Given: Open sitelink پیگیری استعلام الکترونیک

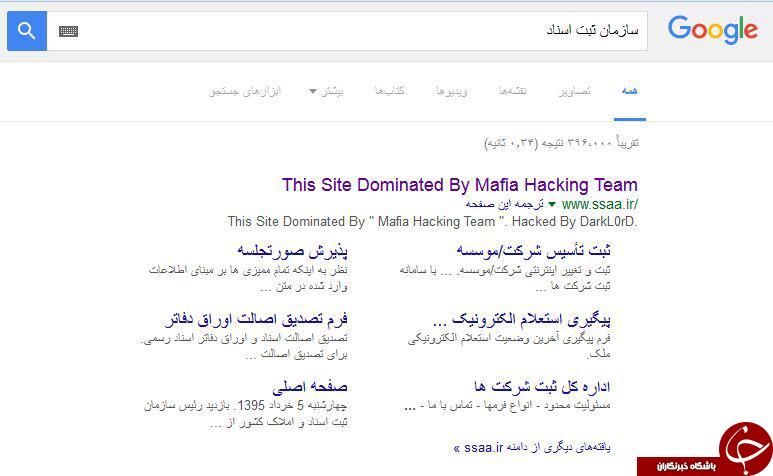Looking at the screenshot, I should click(x=522, y=320).
